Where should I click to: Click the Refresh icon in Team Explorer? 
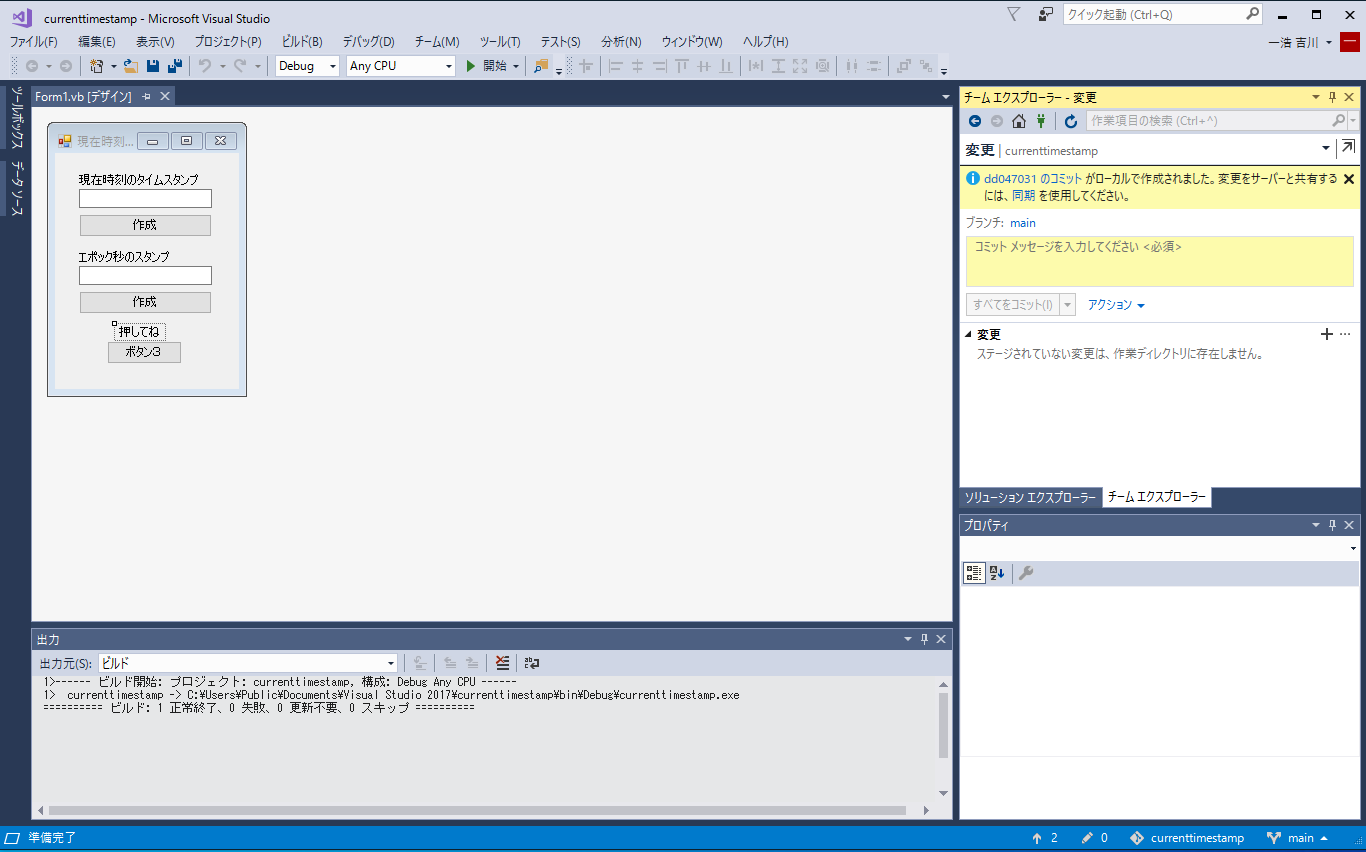[1071, 121]
